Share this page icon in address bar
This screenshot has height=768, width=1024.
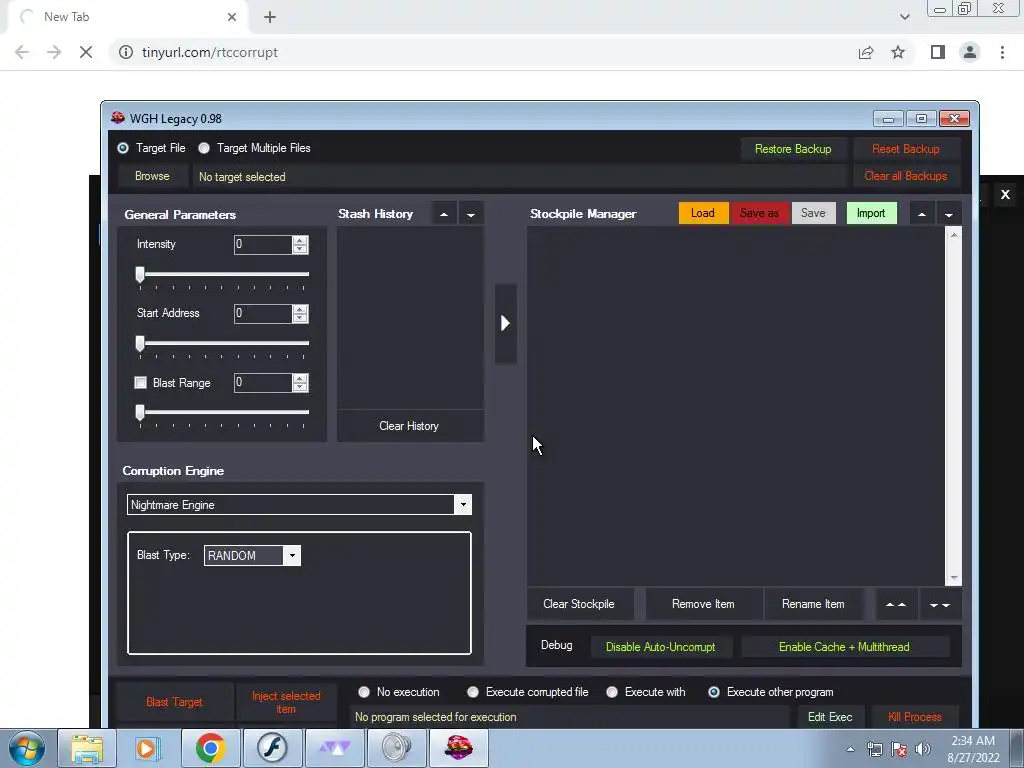(x=866, y=52)
